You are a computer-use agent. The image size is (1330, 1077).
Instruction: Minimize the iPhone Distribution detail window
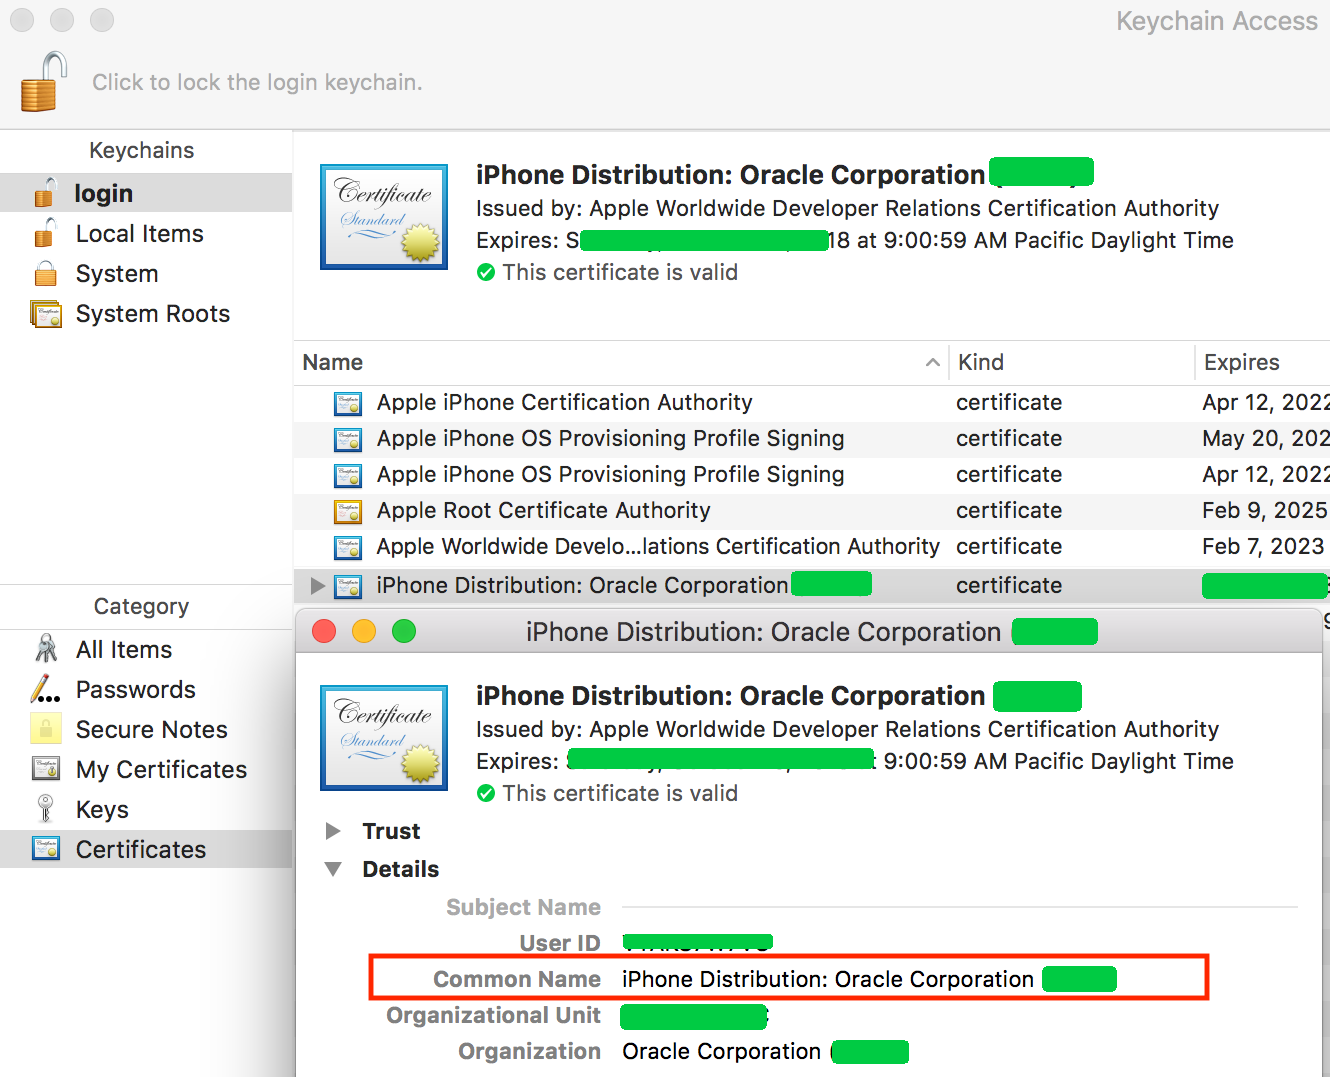coord(364,631)
